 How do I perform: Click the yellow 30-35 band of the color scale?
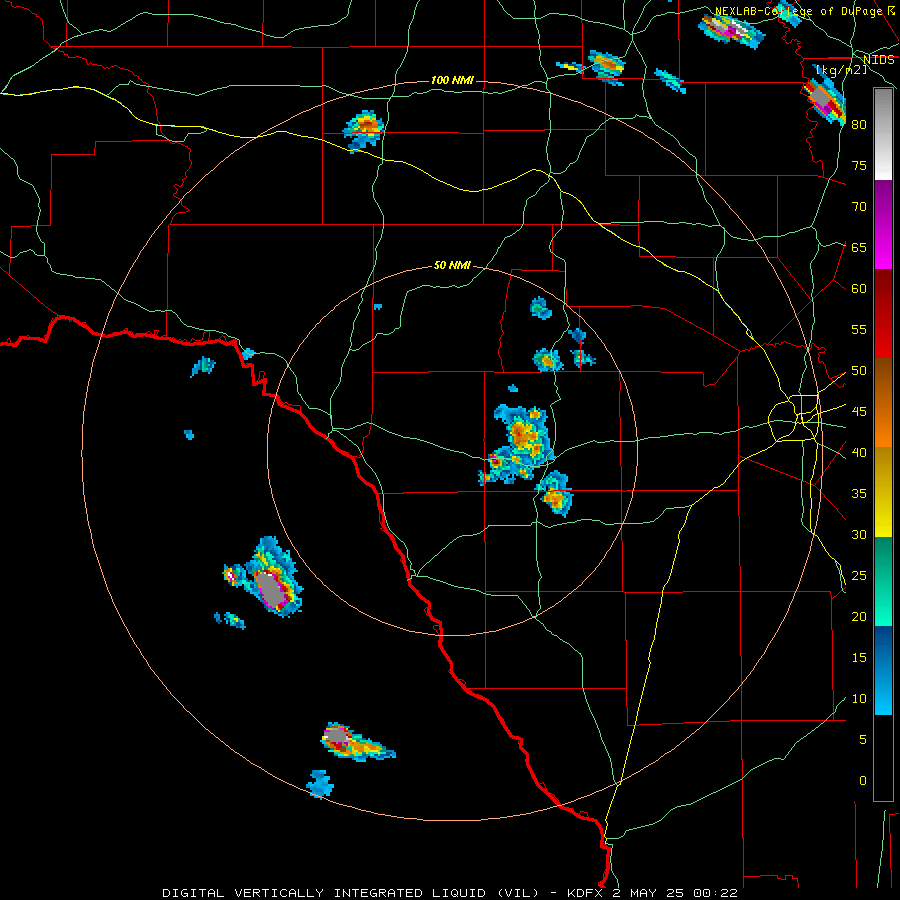pos(883,492)
